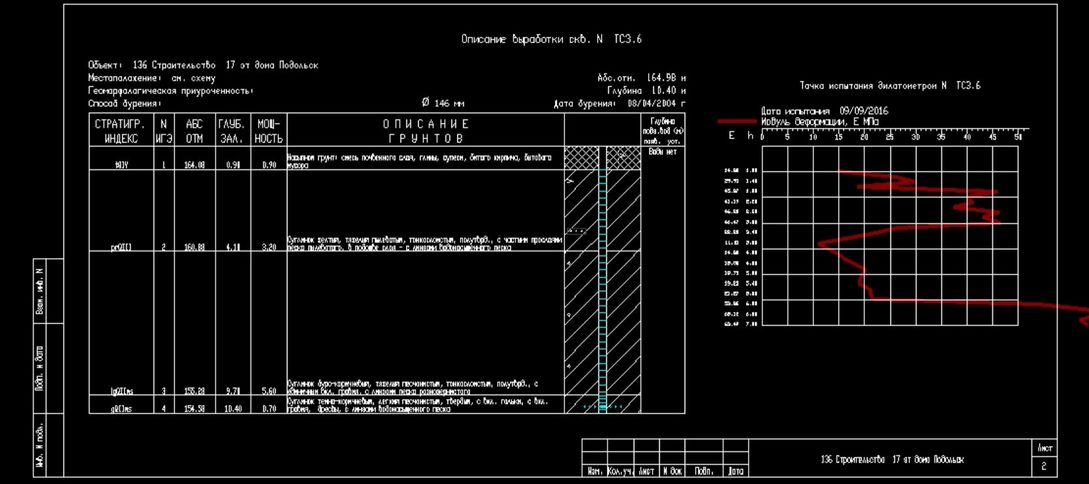Screen dimensions: 1089x484
Task: Click the red legend line for deformation modulus
Action: 738,121
